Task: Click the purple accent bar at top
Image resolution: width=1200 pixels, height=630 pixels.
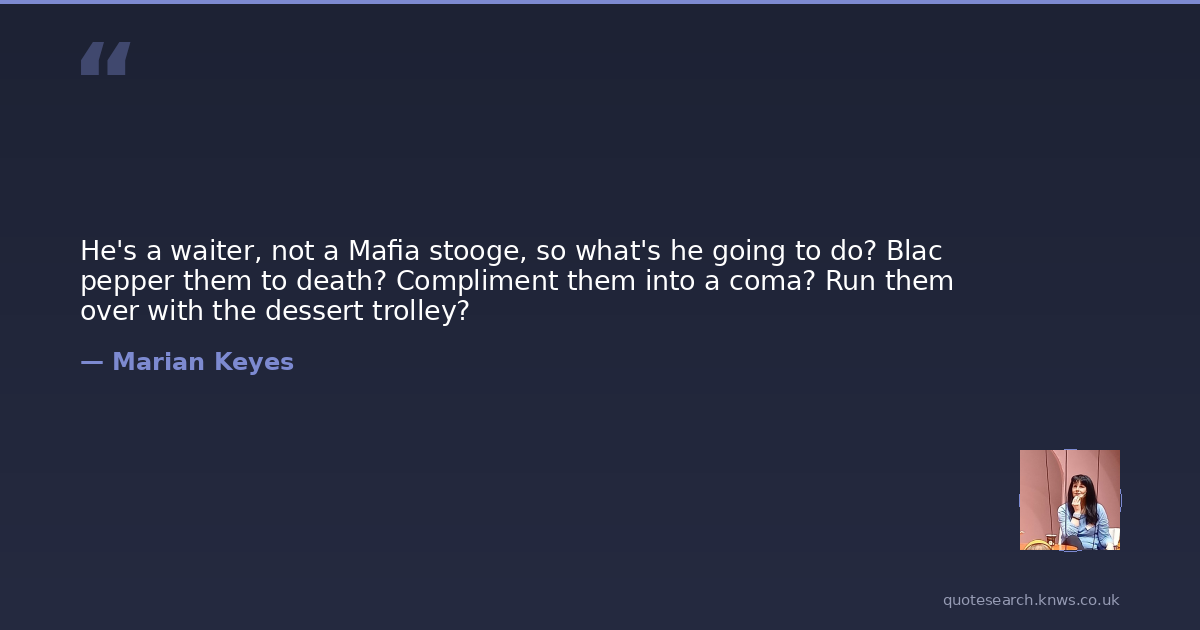Action: pos(600,2)
